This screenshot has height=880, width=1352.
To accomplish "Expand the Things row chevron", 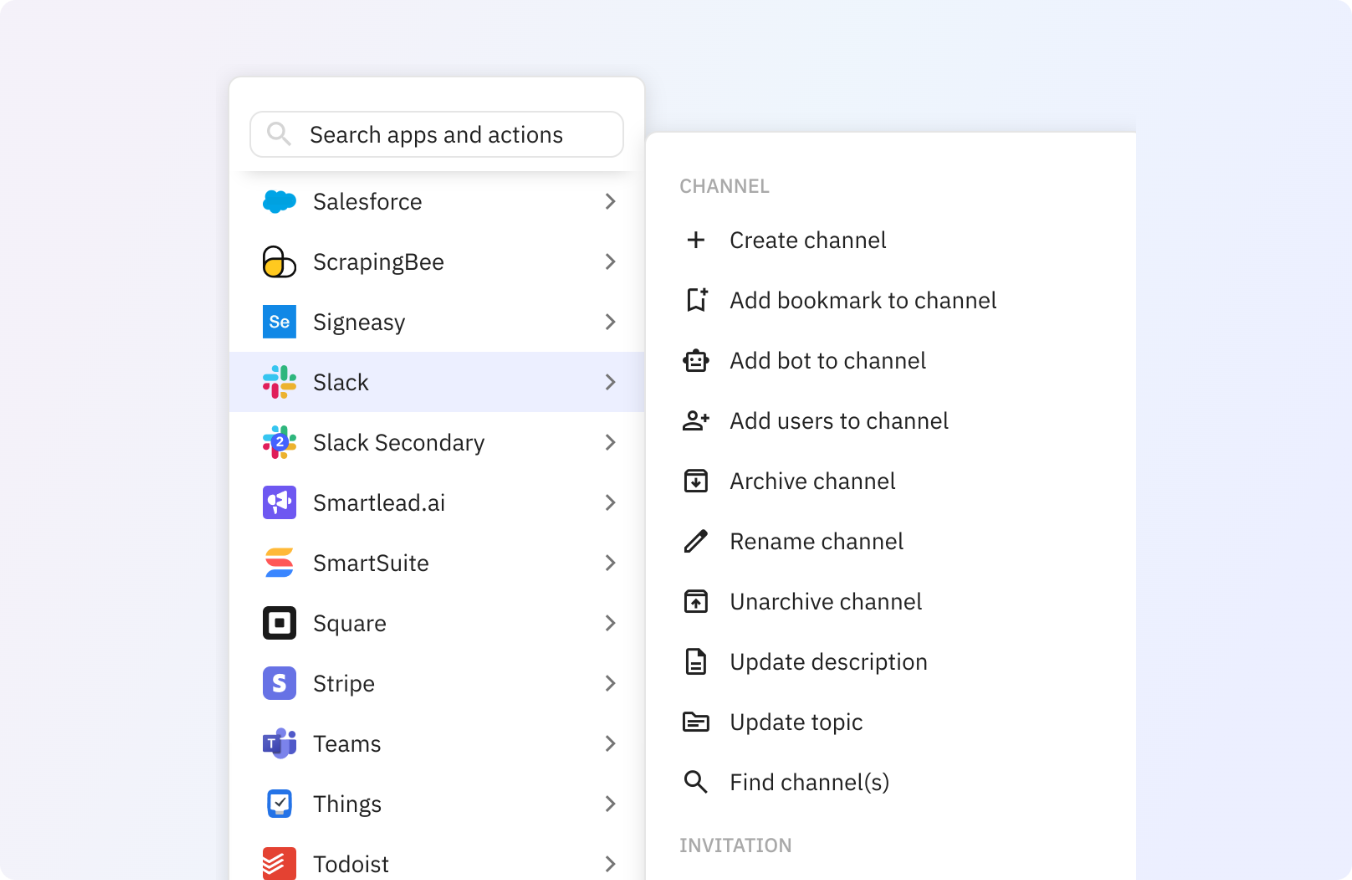I will tap(610, 804).
